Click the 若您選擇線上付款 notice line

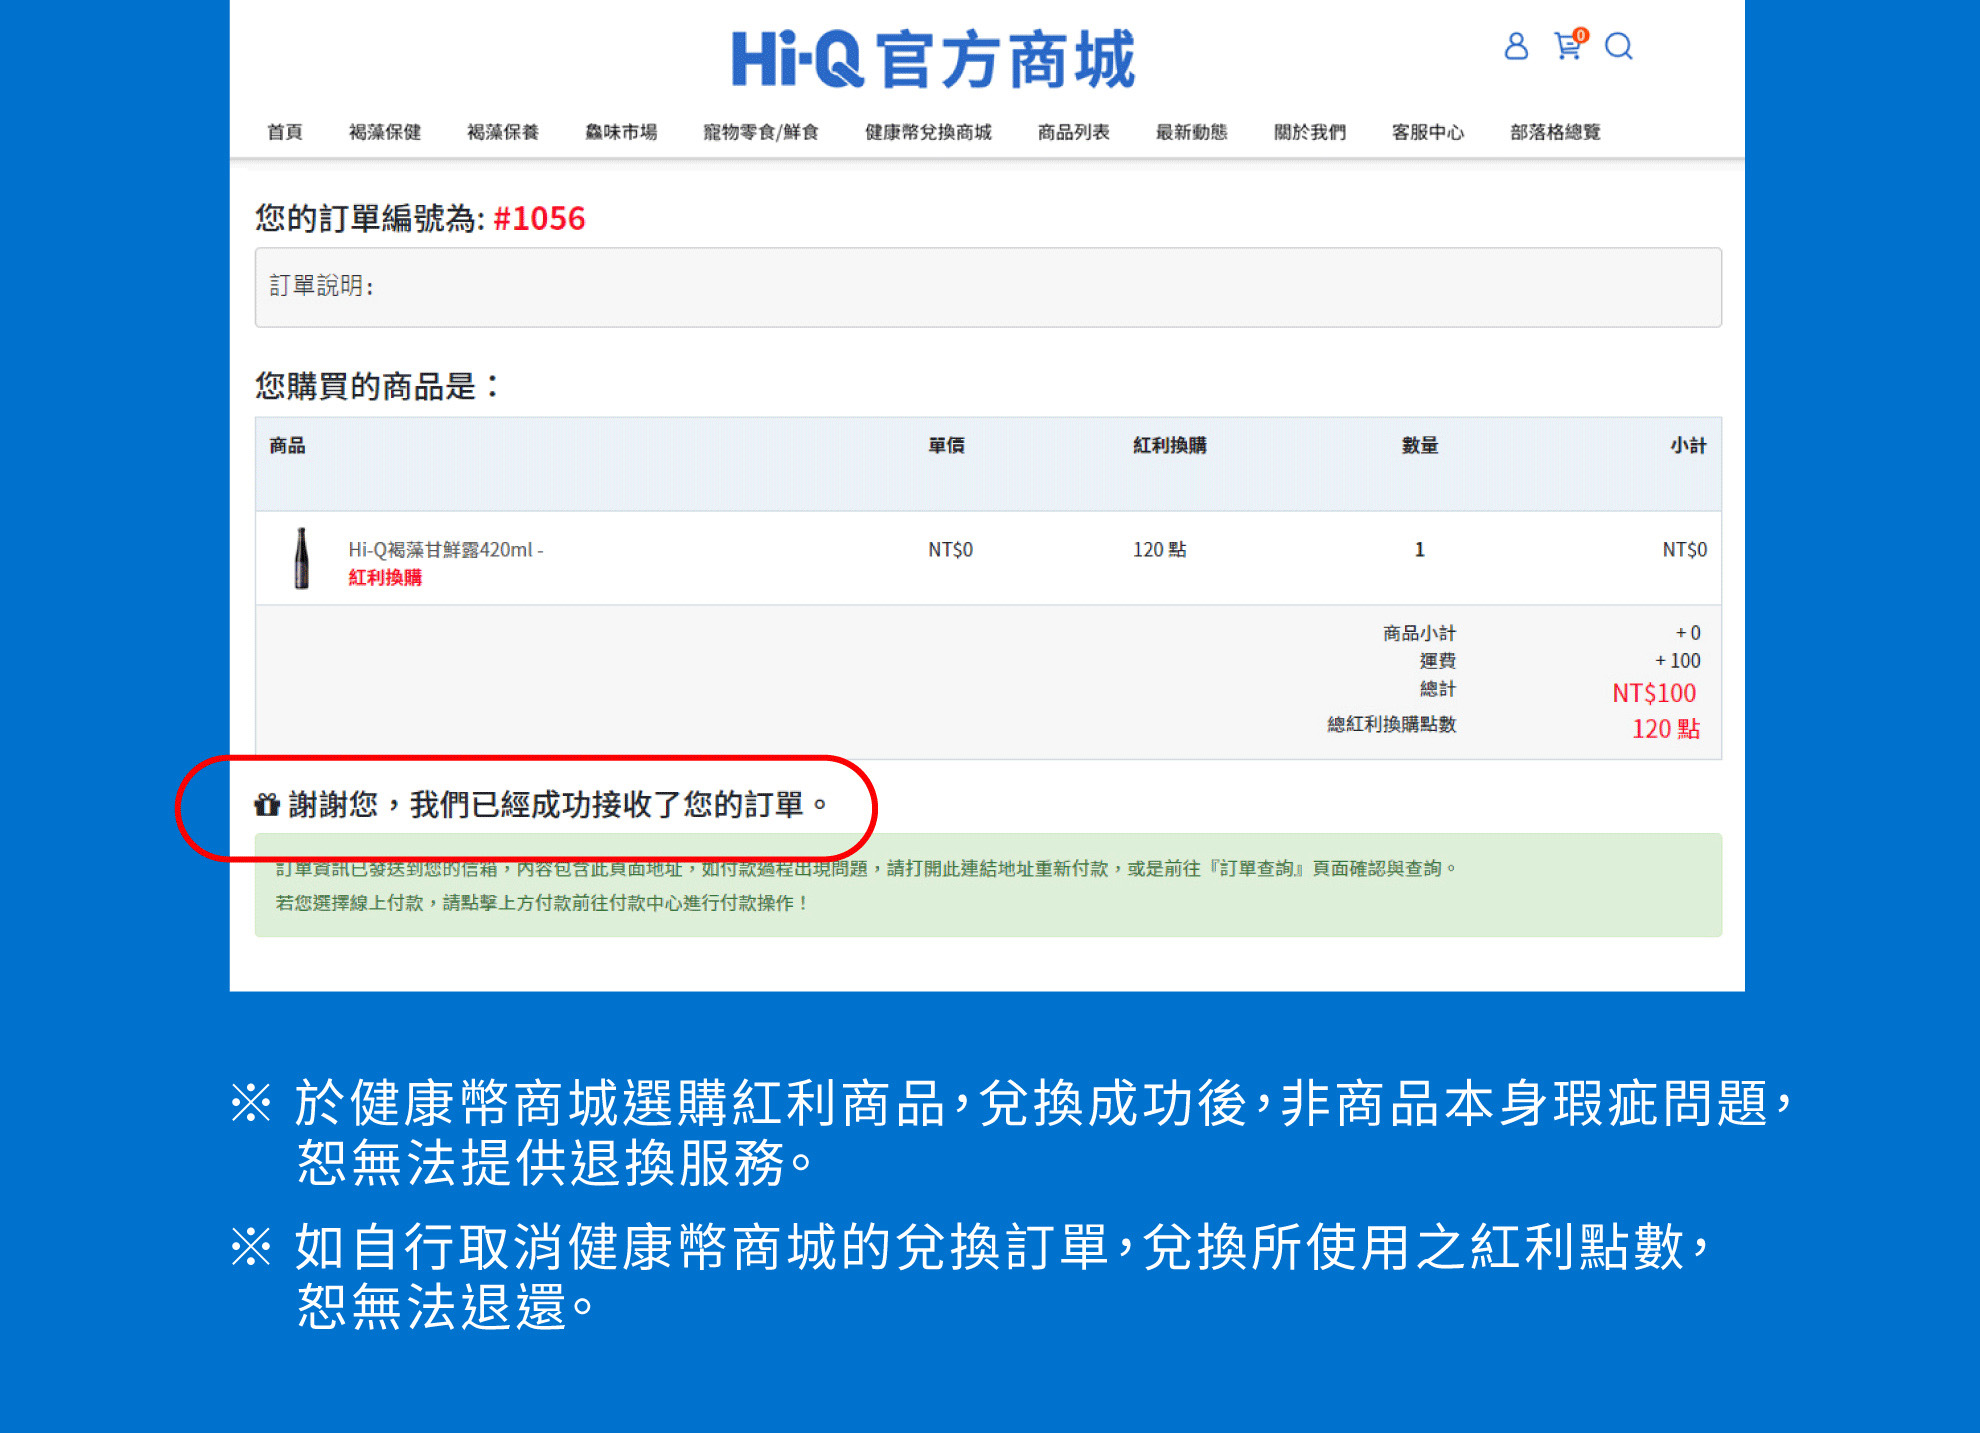[x=541, y=903]
